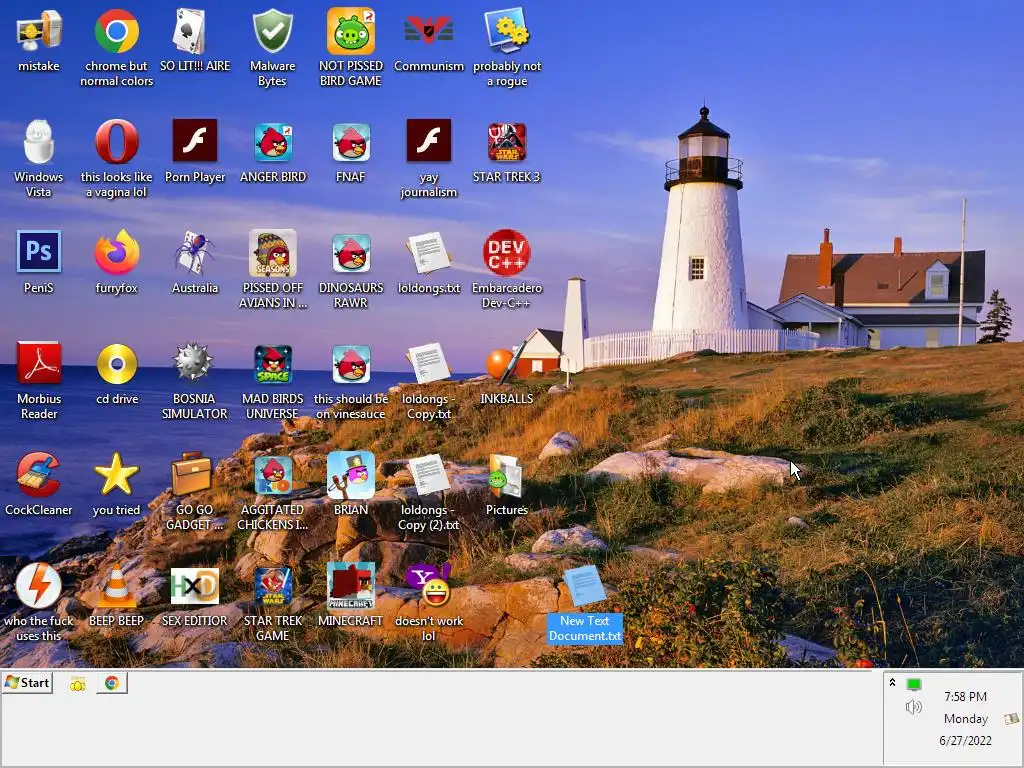Click 'AGGITATED CHICKENS I...' icon
Screen dimensions: 1024x768
point(273,474)
